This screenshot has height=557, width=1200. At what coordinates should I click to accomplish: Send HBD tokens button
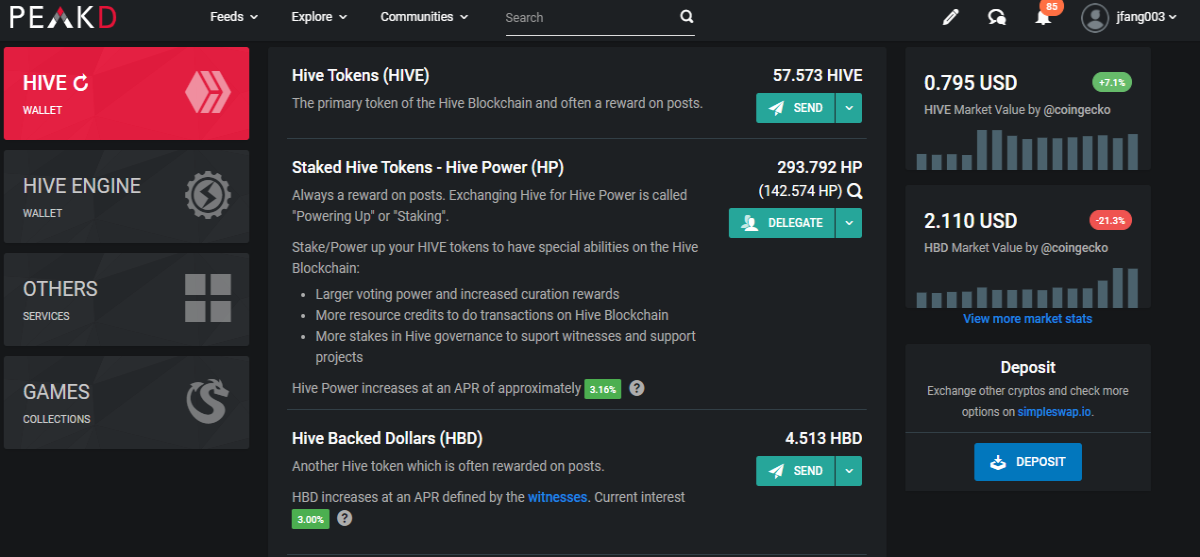[x=795, y=471]
